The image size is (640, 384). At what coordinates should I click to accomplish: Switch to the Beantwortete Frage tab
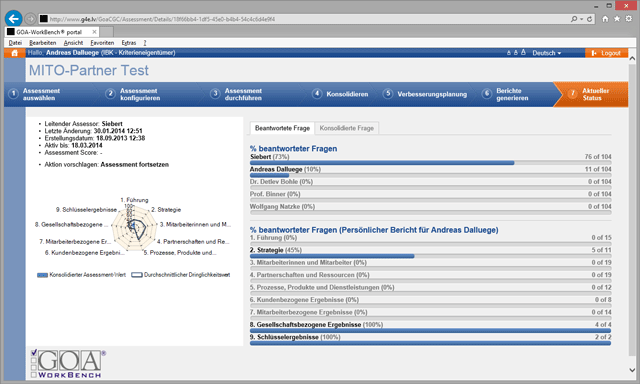point(282,128)
